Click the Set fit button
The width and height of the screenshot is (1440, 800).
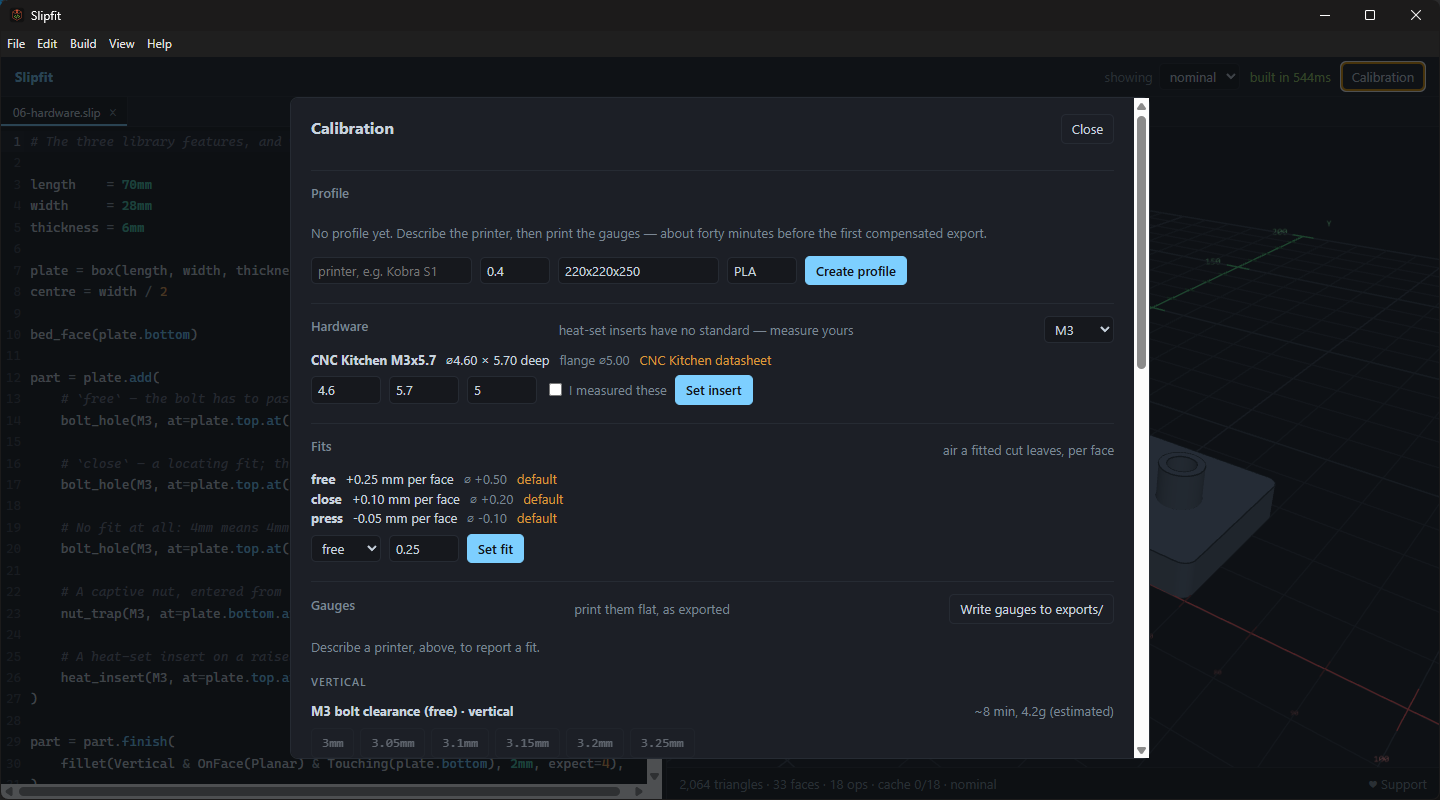495,549
